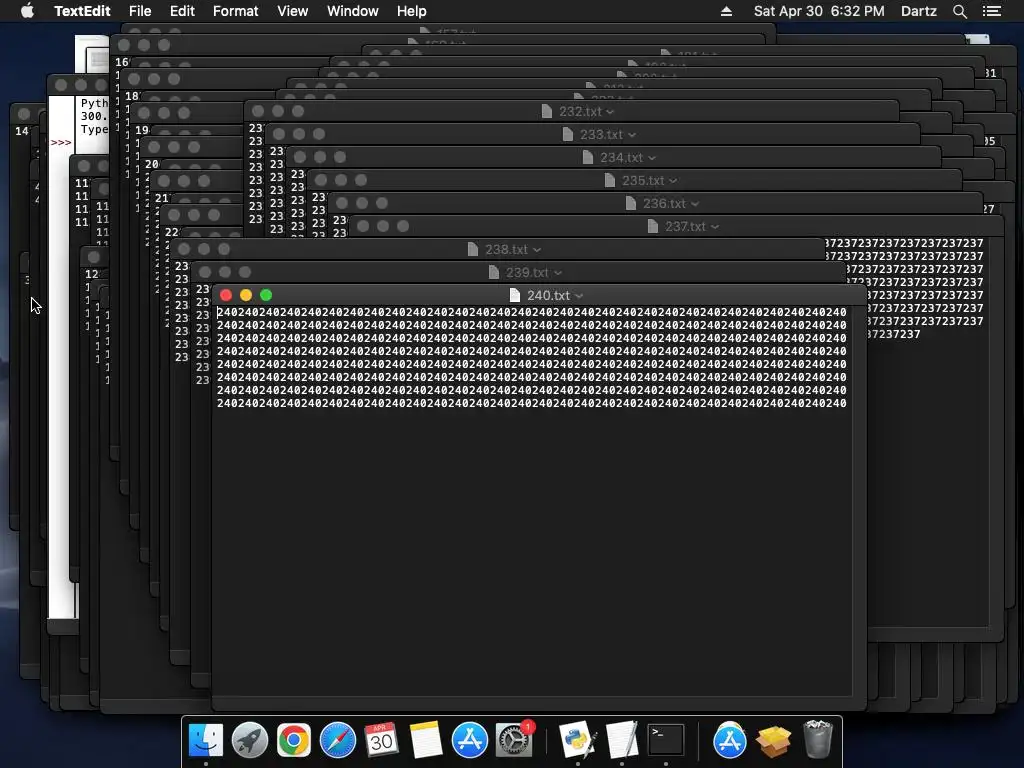Open Calendar from the Dock
This screenshot has height=768, width=1024.
tap(381, 740)
